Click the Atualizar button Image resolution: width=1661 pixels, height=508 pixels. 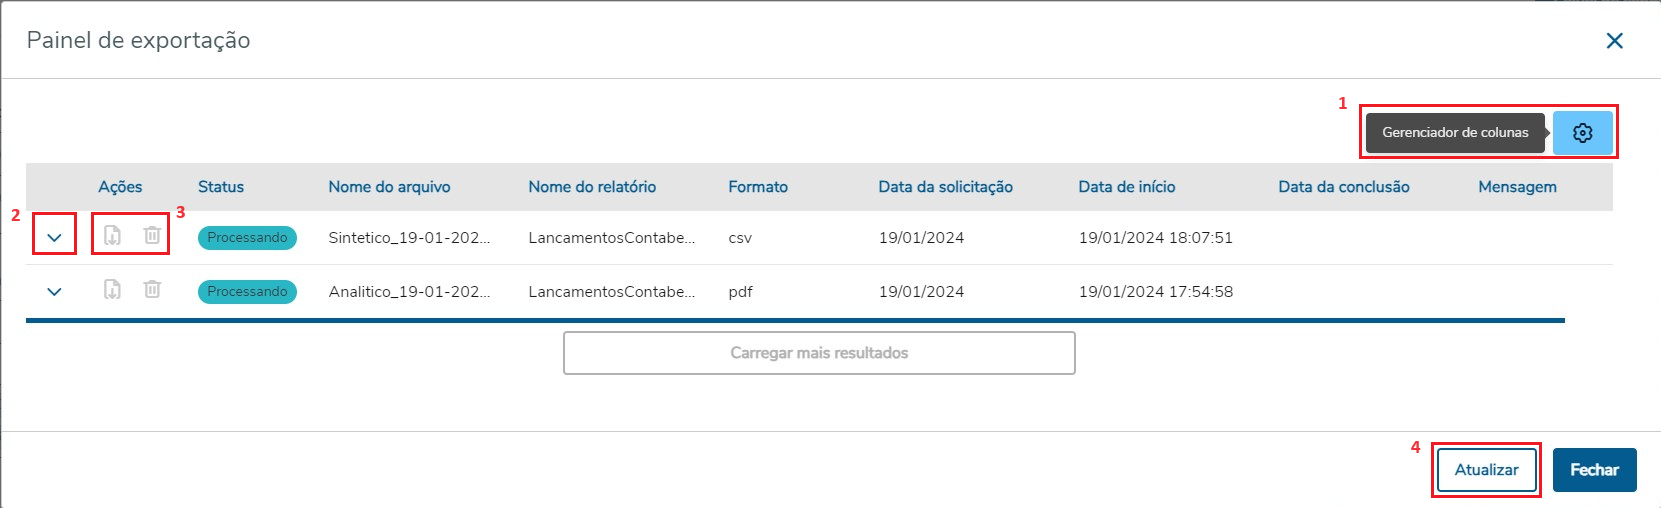tap(1486, 470)
